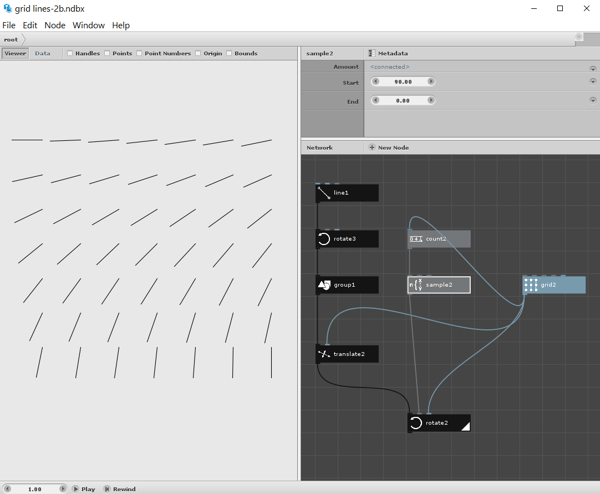This screenshot has height=494, width=600.
Task: Click the New Node plus icon
Action: coord(372,147)
